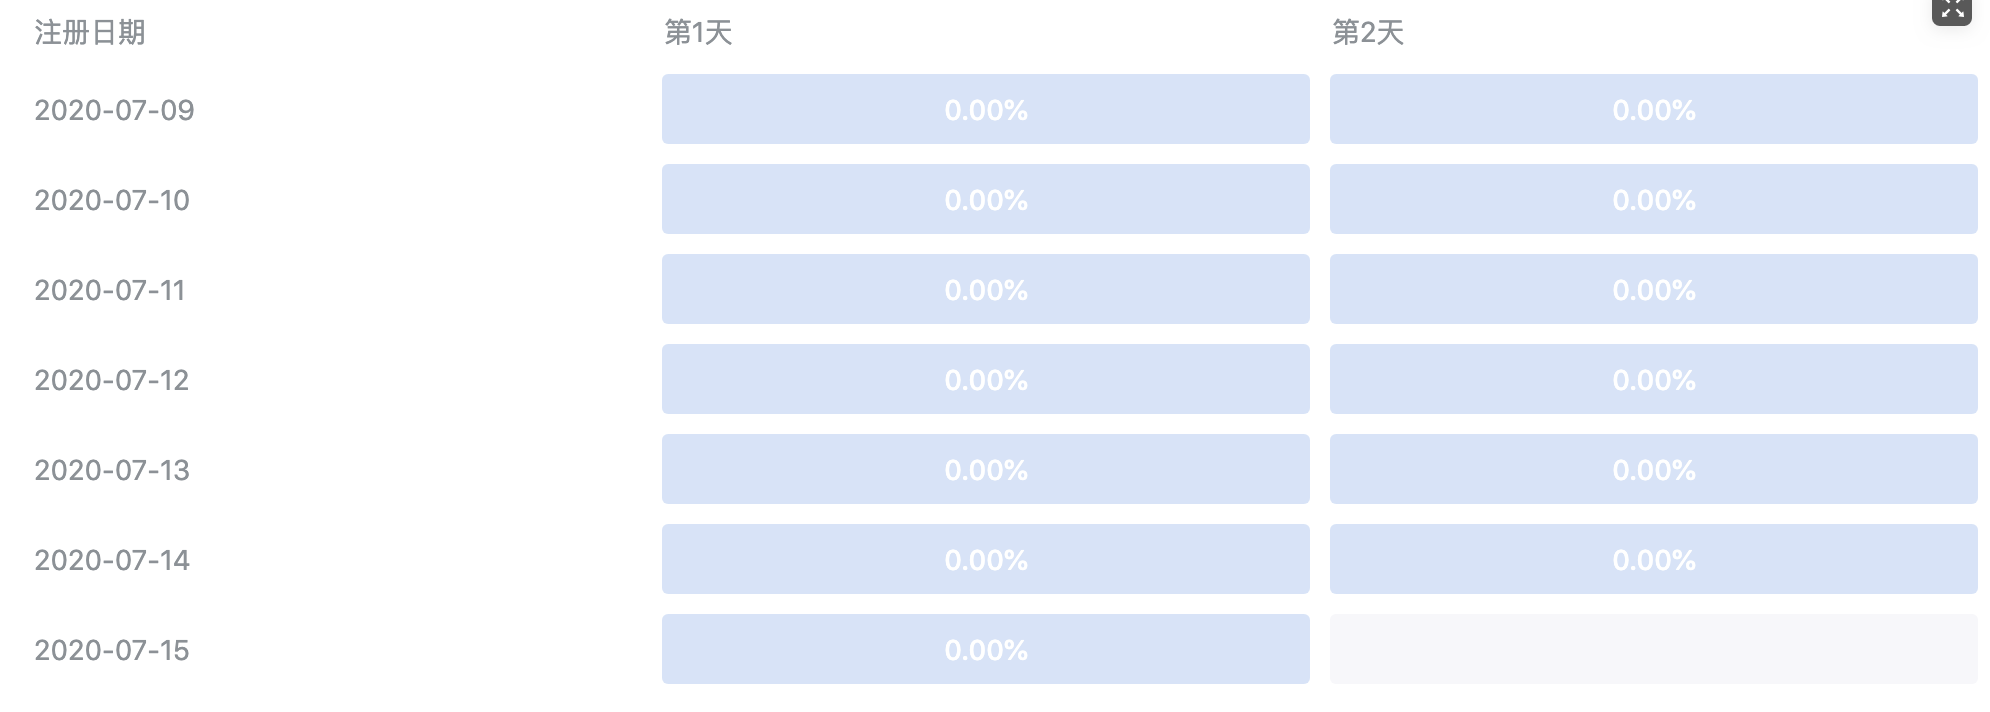Click 第1天 retention cell for 2020-07-11
This screenshot has height=712, width=1990.
click(x=985, y=289)
